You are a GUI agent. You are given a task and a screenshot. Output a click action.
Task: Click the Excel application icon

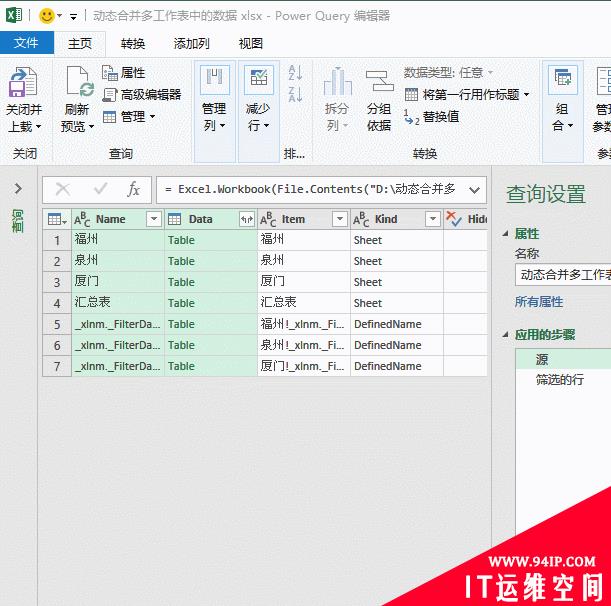pos(14,16)
